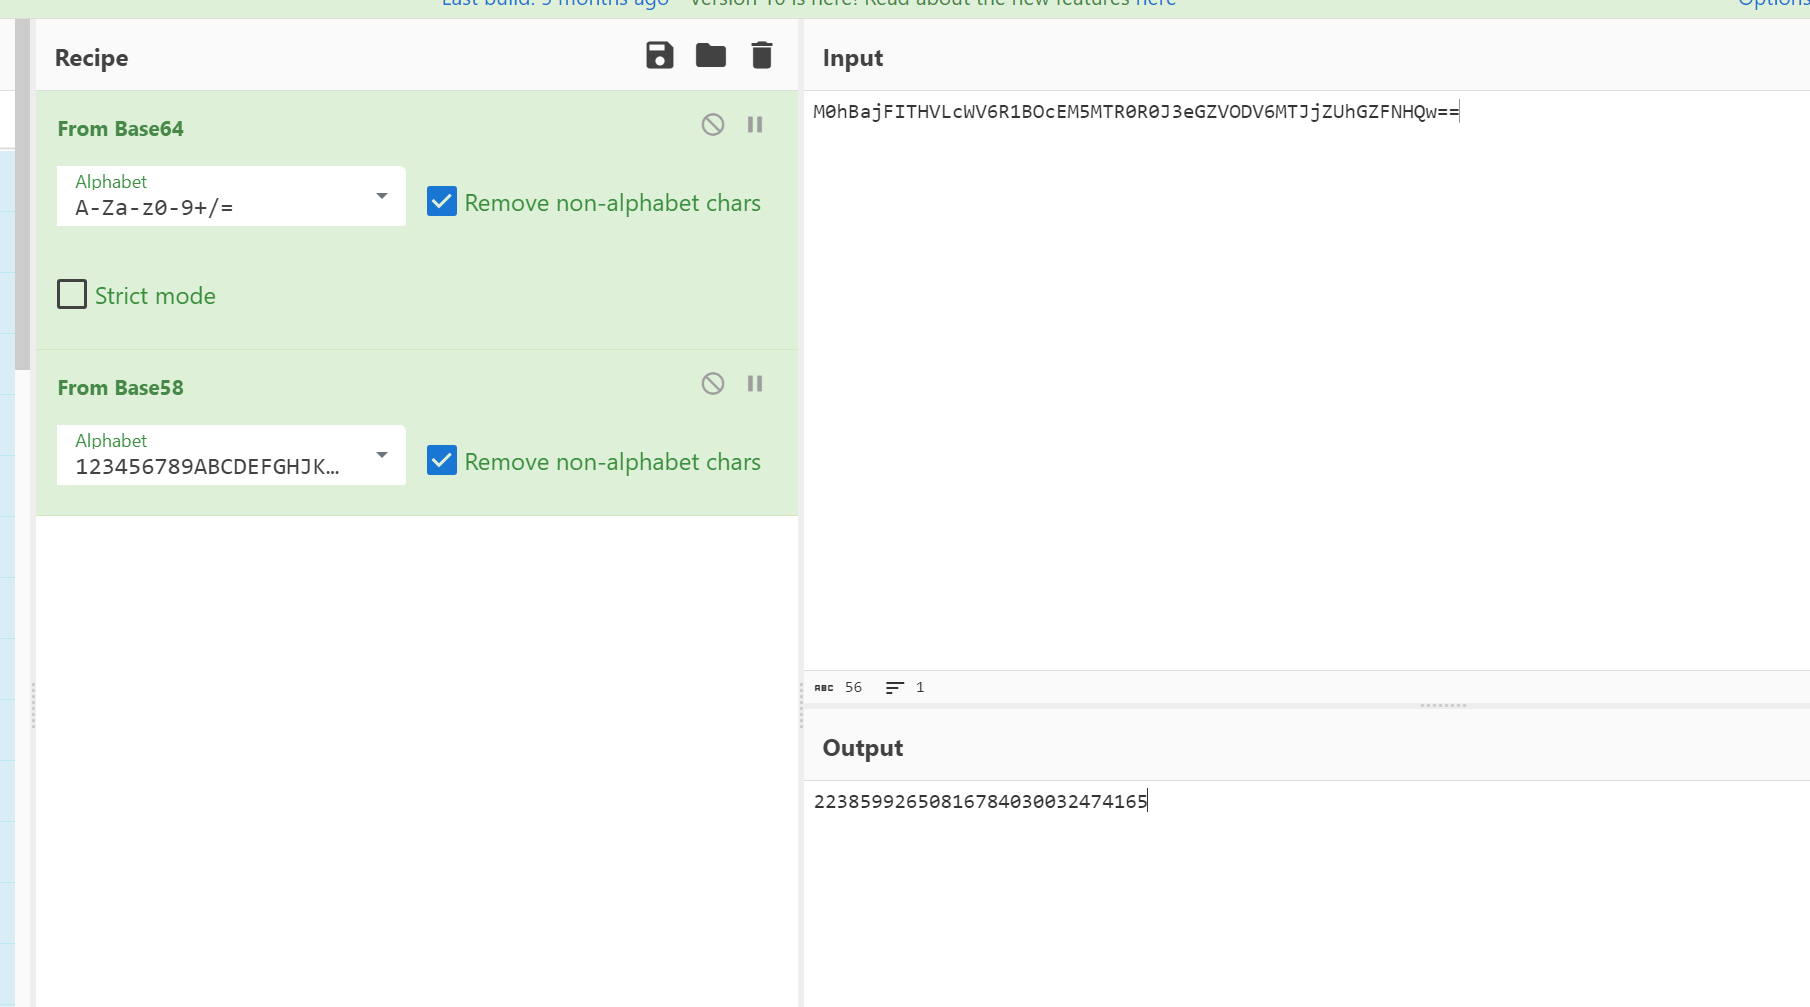This screenshot has width=1810, height=1007.
Task: Disable the From Base58 operation
Action: 712,383
